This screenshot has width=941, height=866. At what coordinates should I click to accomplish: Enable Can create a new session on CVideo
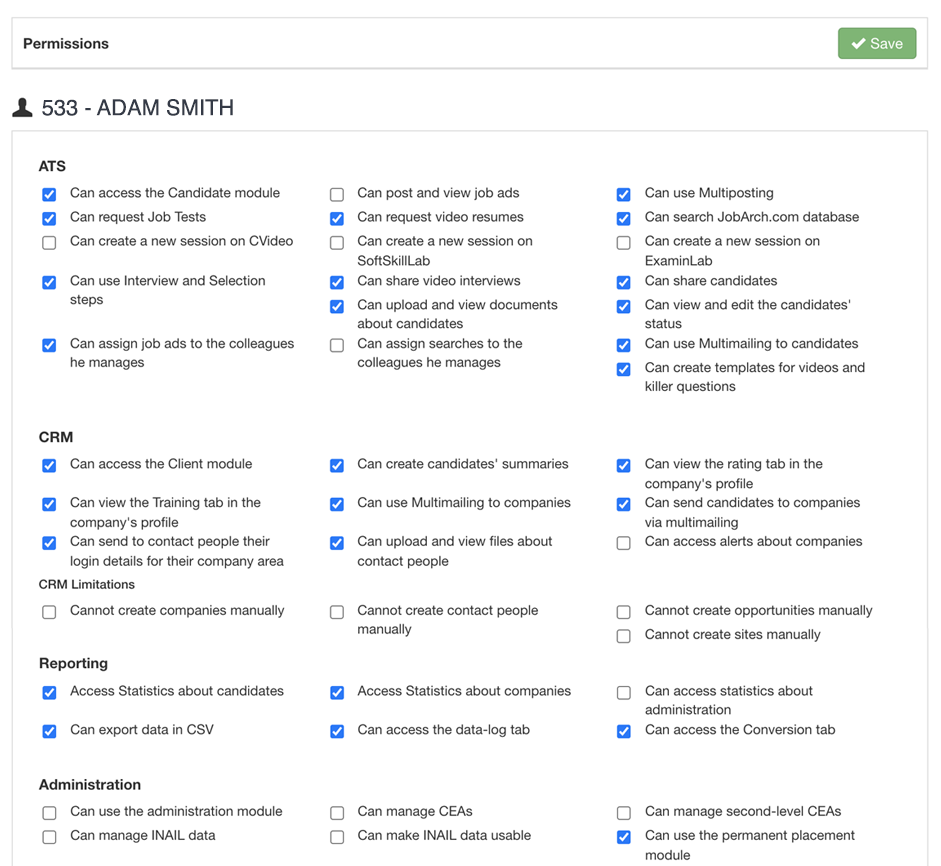point(49,242)
